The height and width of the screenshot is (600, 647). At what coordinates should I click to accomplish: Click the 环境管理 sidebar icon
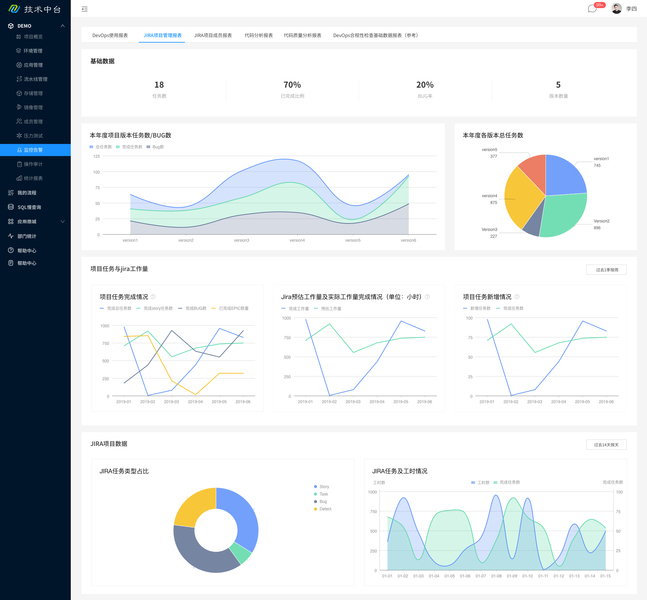(x=19, y=51)
